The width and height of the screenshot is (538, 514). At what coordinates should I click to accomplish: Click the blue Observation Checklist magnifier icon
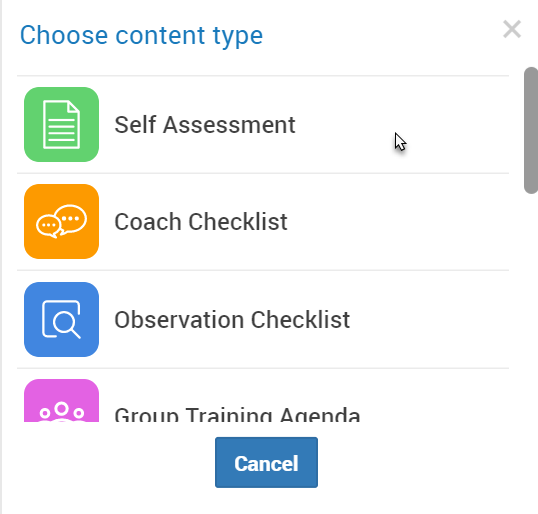(61, 319)
